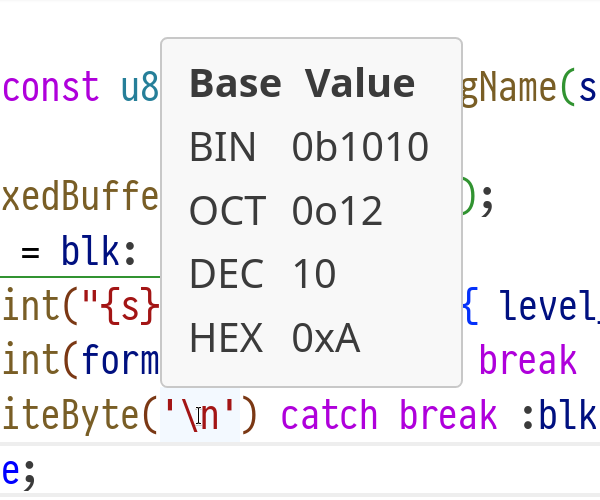600x500 pixels.
Task: Click the 'iteByte' function call text
Action: (x=68, y=414)
